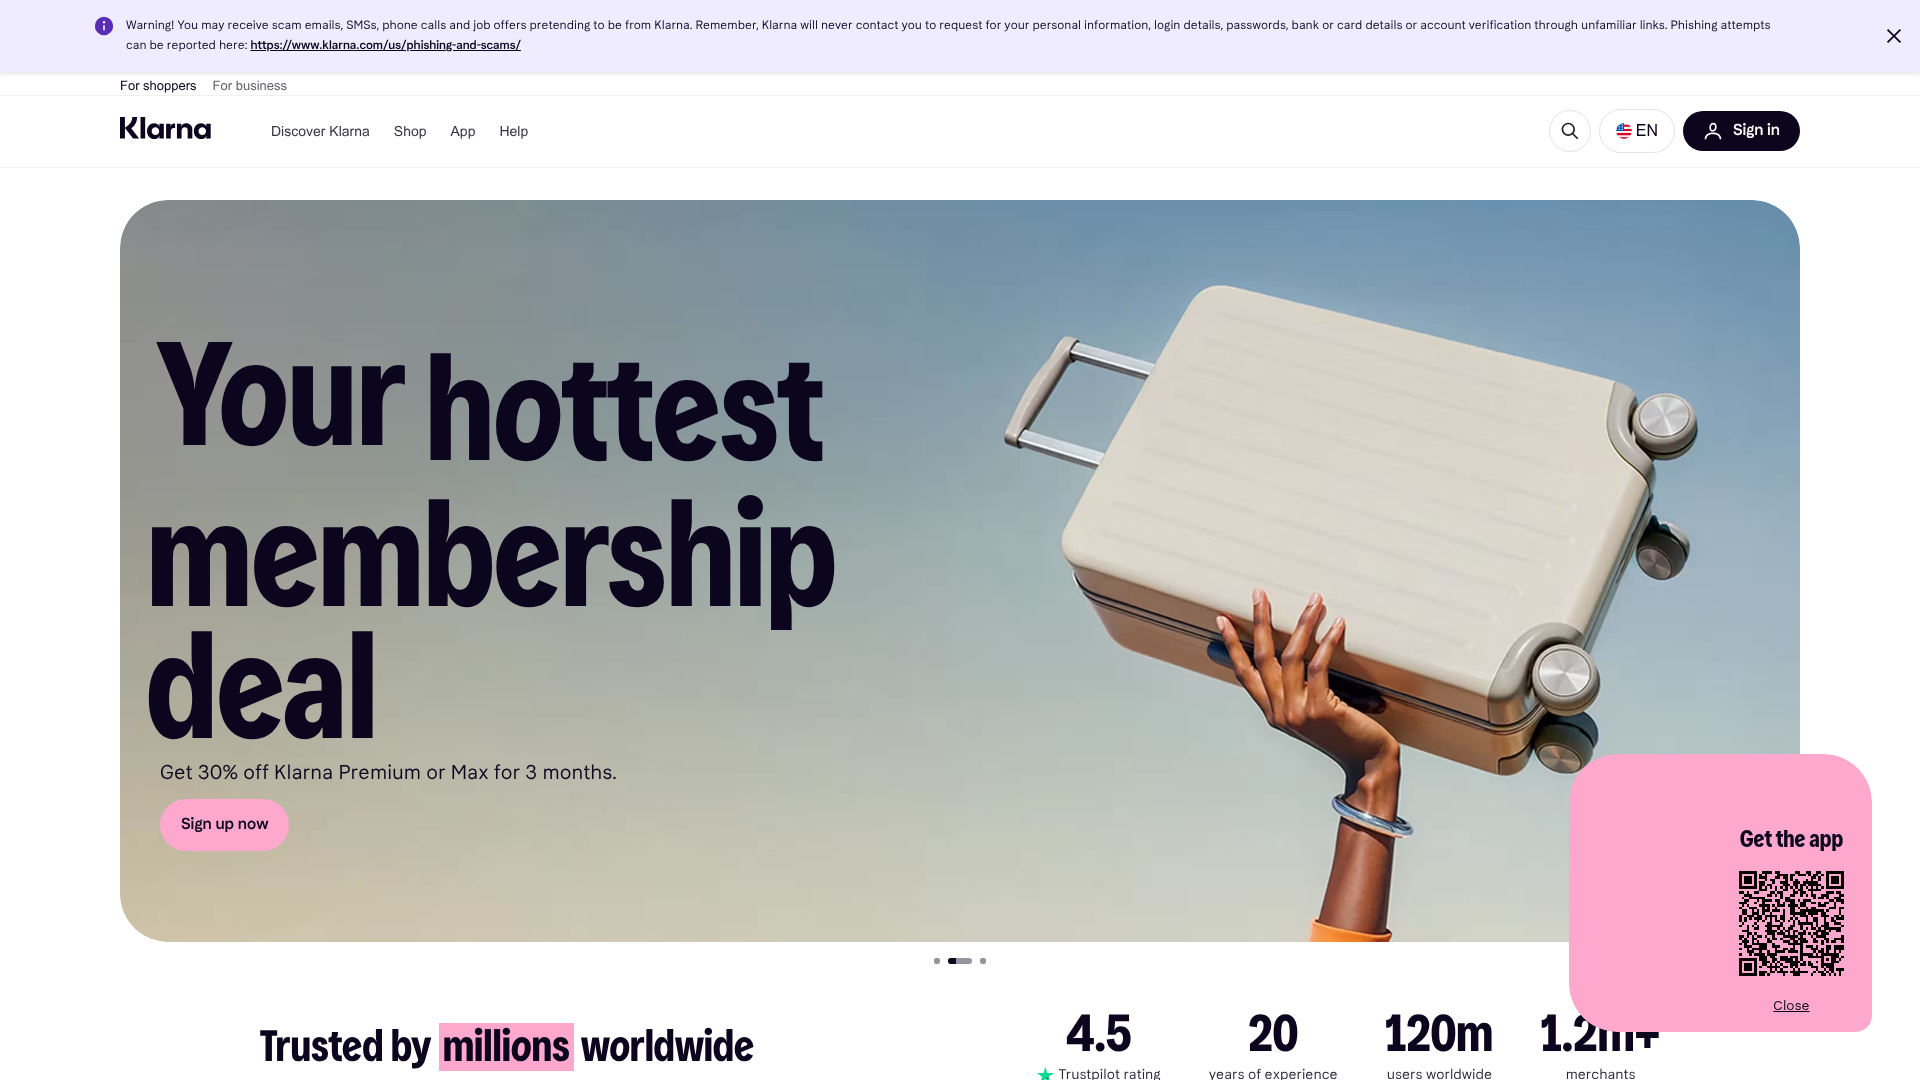The height and width of the screenshot is (1080, 1920).
Task: Select the first carousel dot
Action: [937, 961]
